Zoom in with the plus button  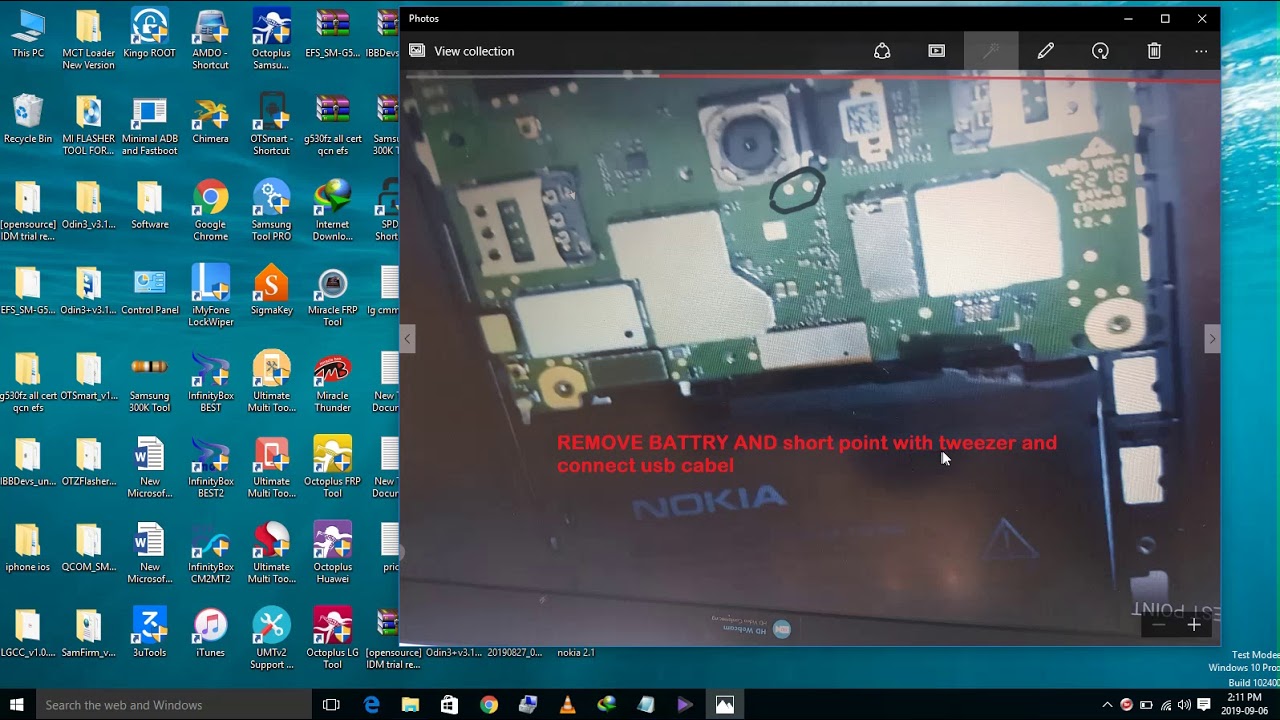click(x=1194, y=625)
